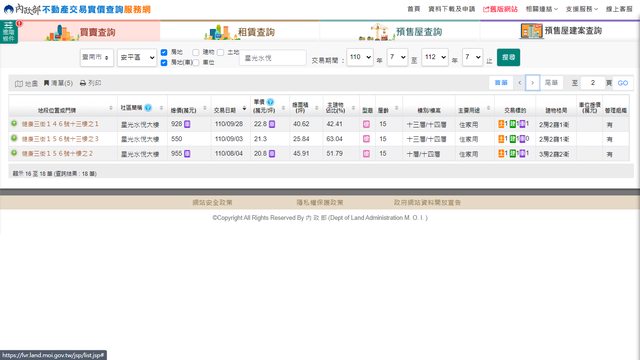
Task: Click the green search button
Action: [x=508, y=57]
